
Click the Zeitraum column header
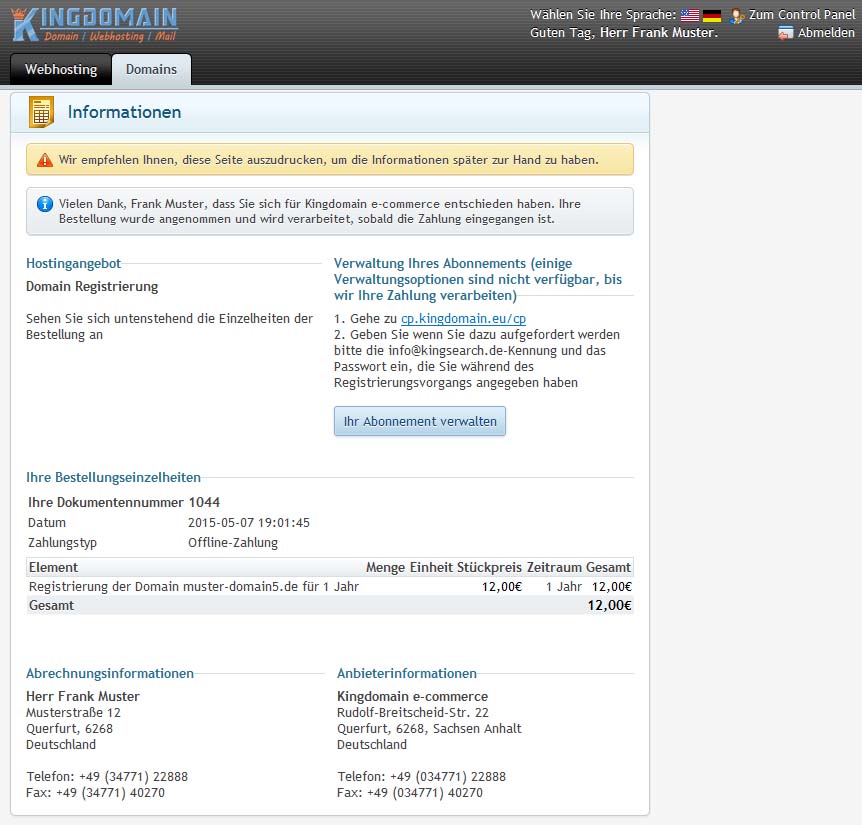click(554, 567)
